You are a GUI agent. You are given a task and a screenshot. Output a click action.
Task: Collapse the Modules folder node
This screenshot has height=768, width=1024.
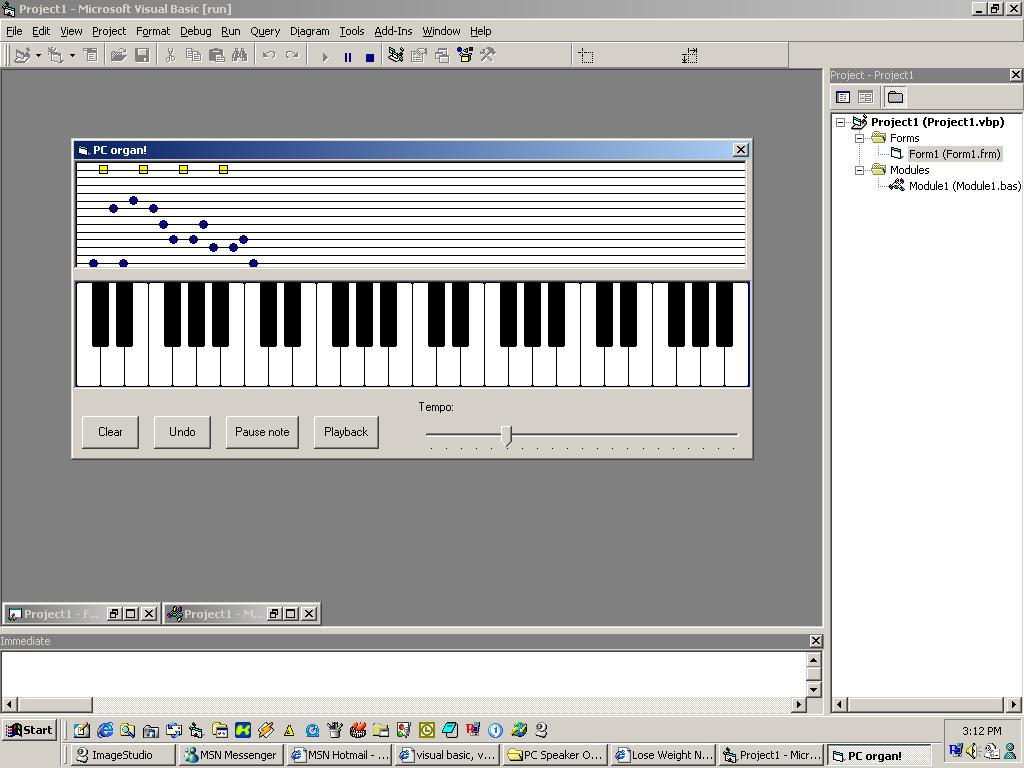pyautogui.click(x=859, y=170)
